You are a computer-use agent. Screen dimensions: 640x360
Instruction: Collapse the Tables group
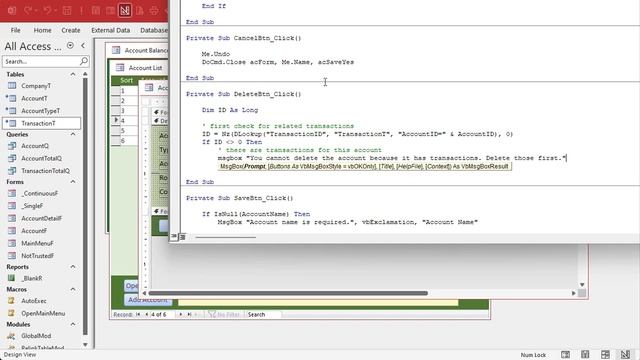(73, 74)
